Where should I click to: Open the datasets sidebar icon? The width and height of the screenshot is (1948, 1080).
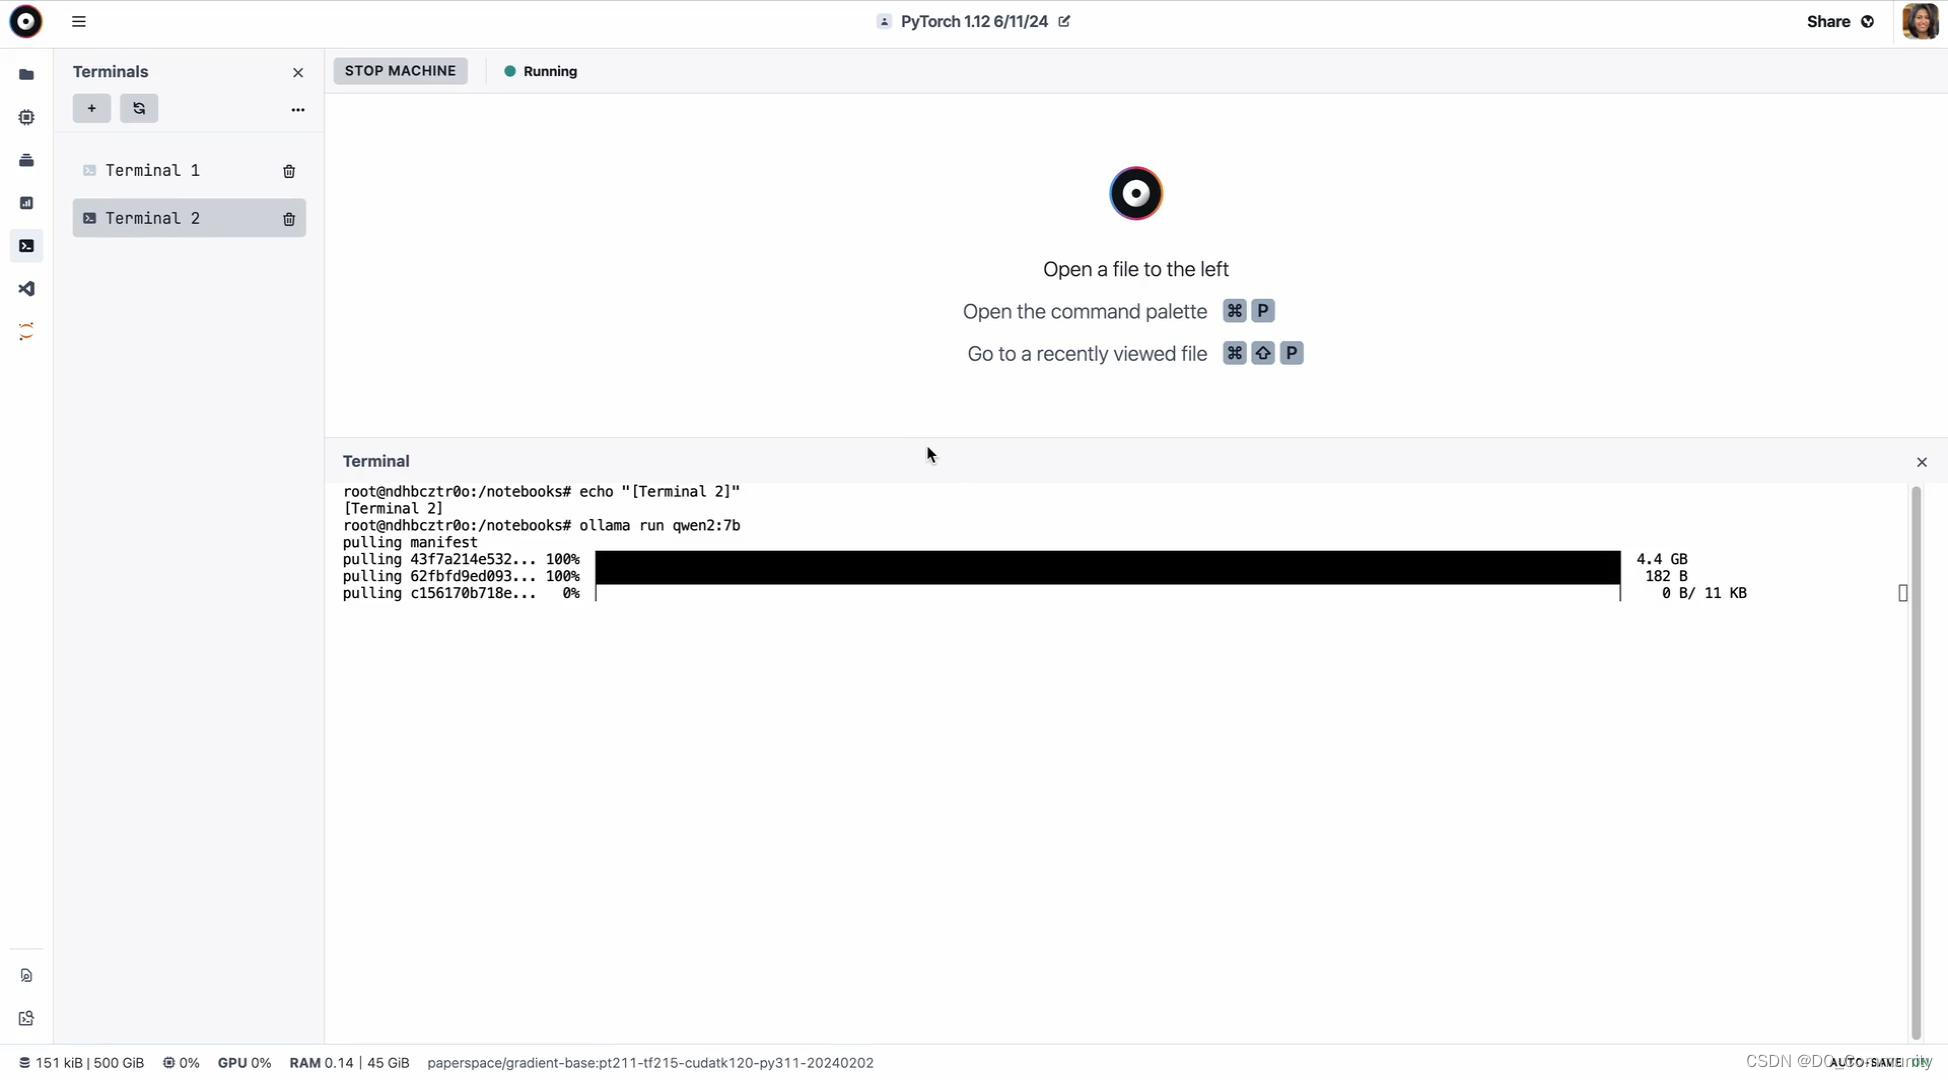pyautogui.click(x=26, y=161)
